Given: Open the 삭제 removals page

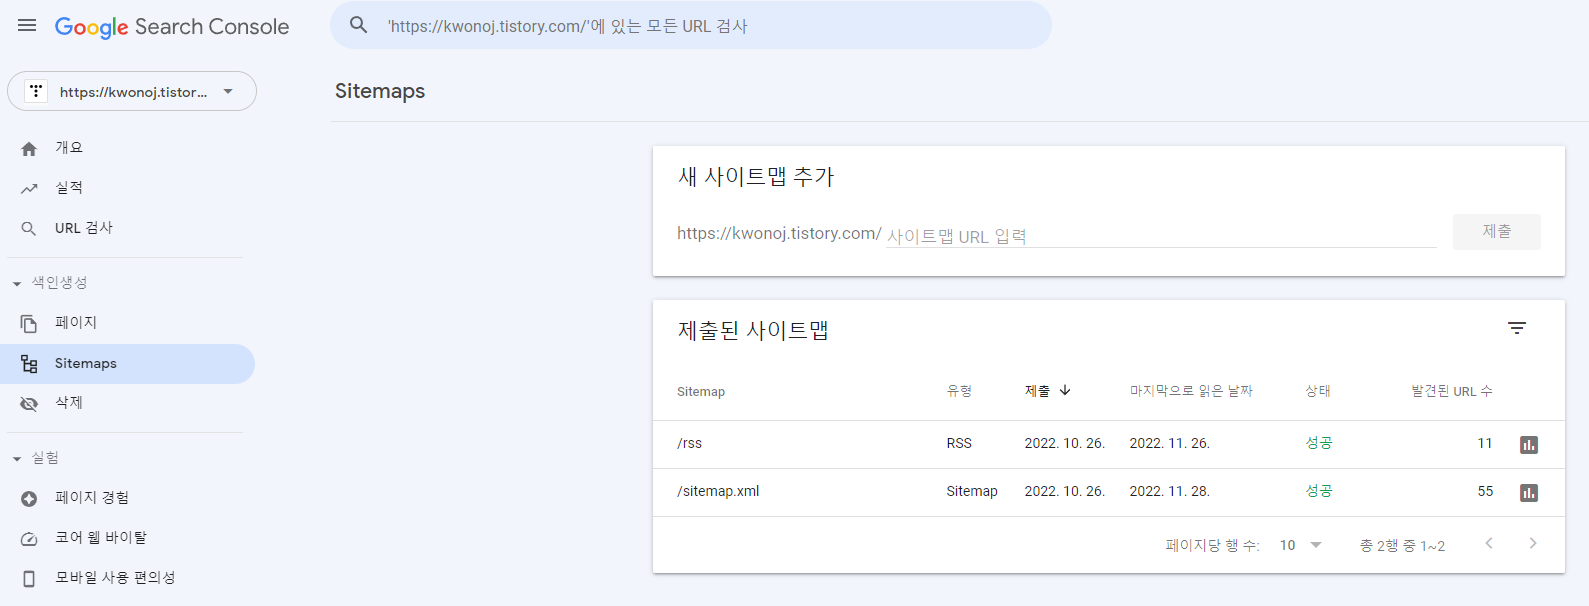Looking at the screenshot, I should click(x=69, y=403).
